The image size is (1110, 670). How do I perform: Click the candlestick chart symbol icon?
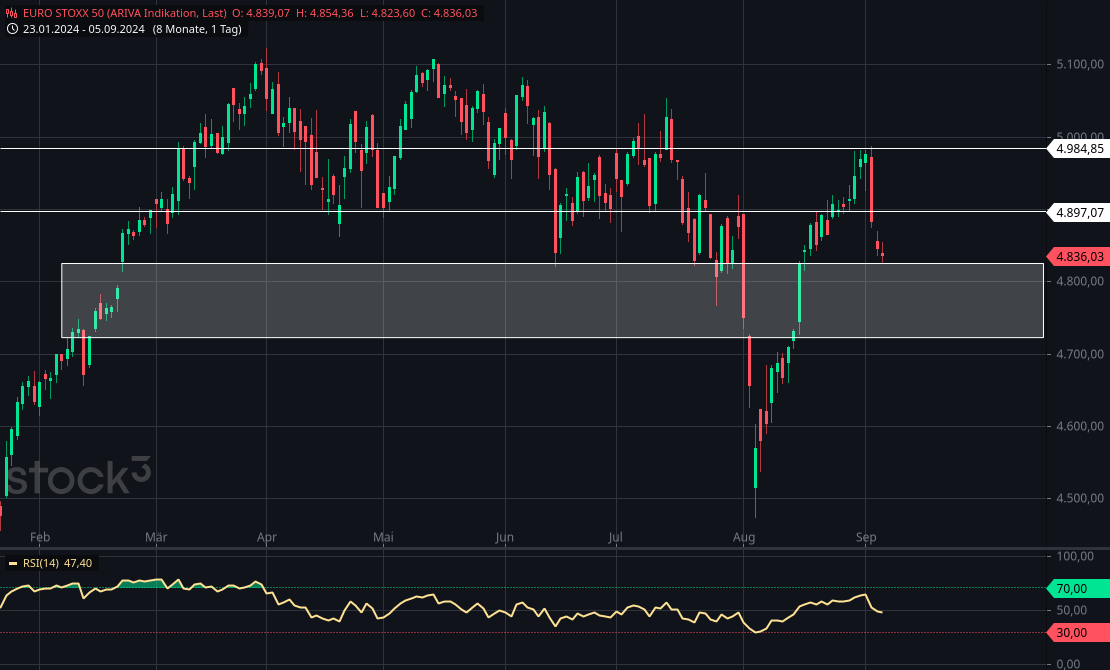[12, 14]
